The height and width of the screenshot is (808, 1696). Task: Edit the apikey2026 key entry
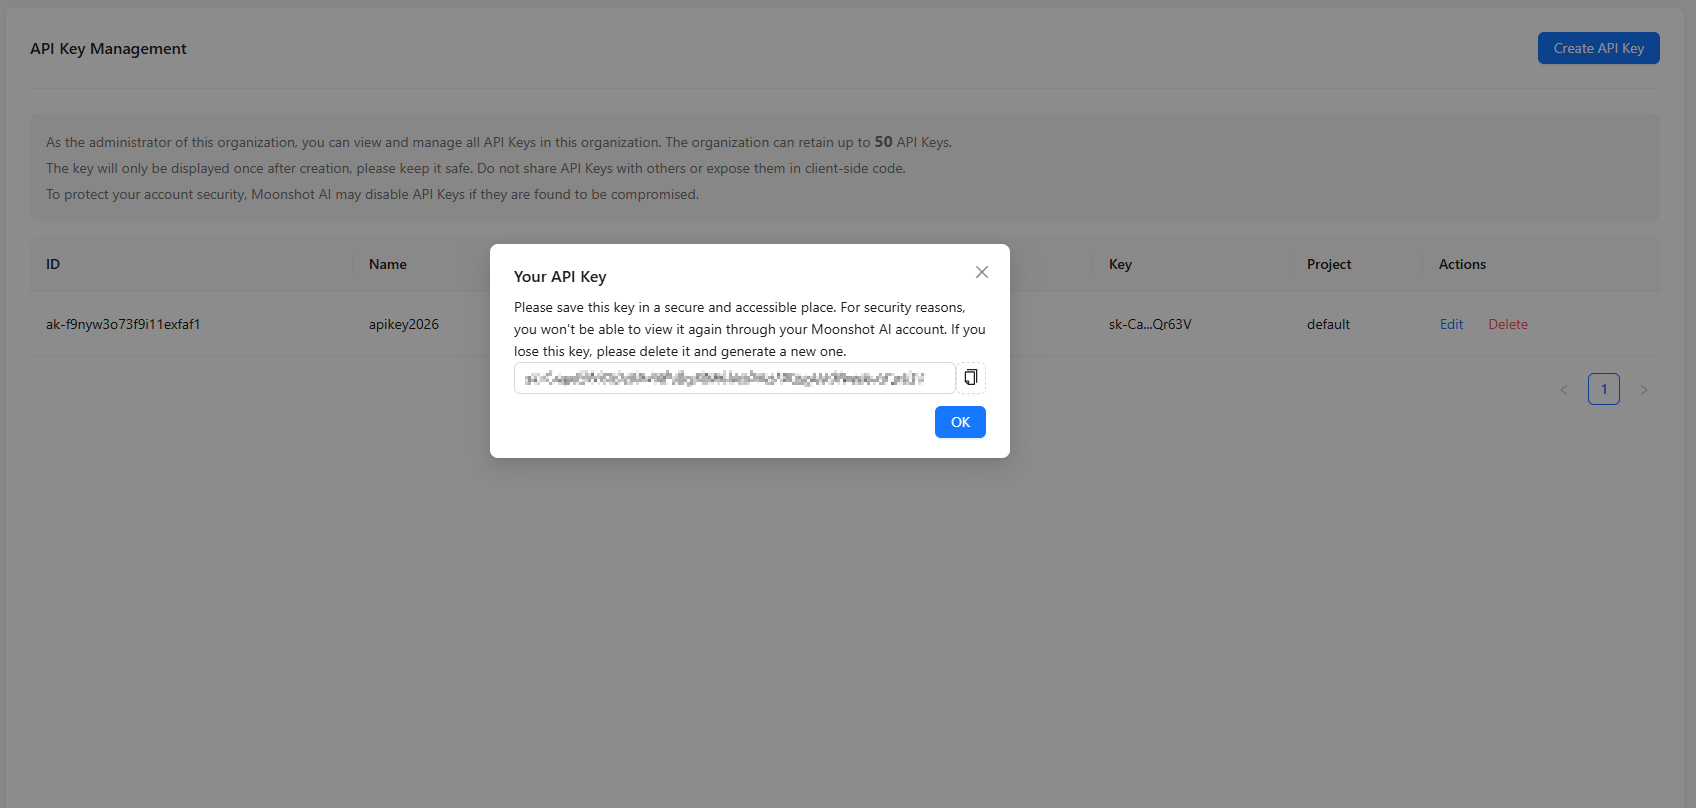1451,324
